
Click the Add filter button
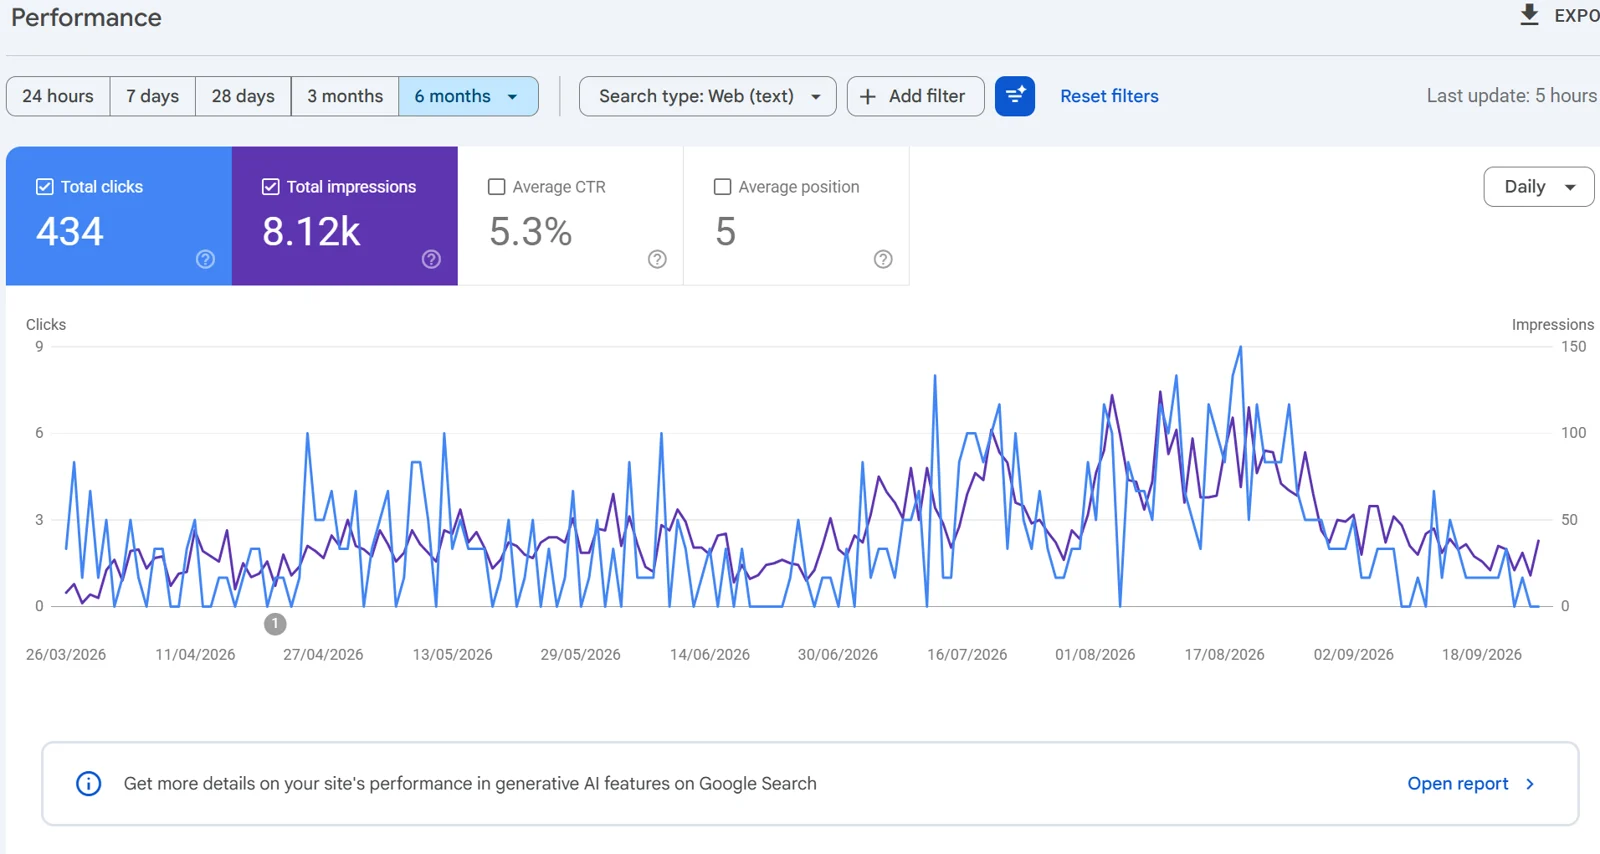(x=916, y=96)
